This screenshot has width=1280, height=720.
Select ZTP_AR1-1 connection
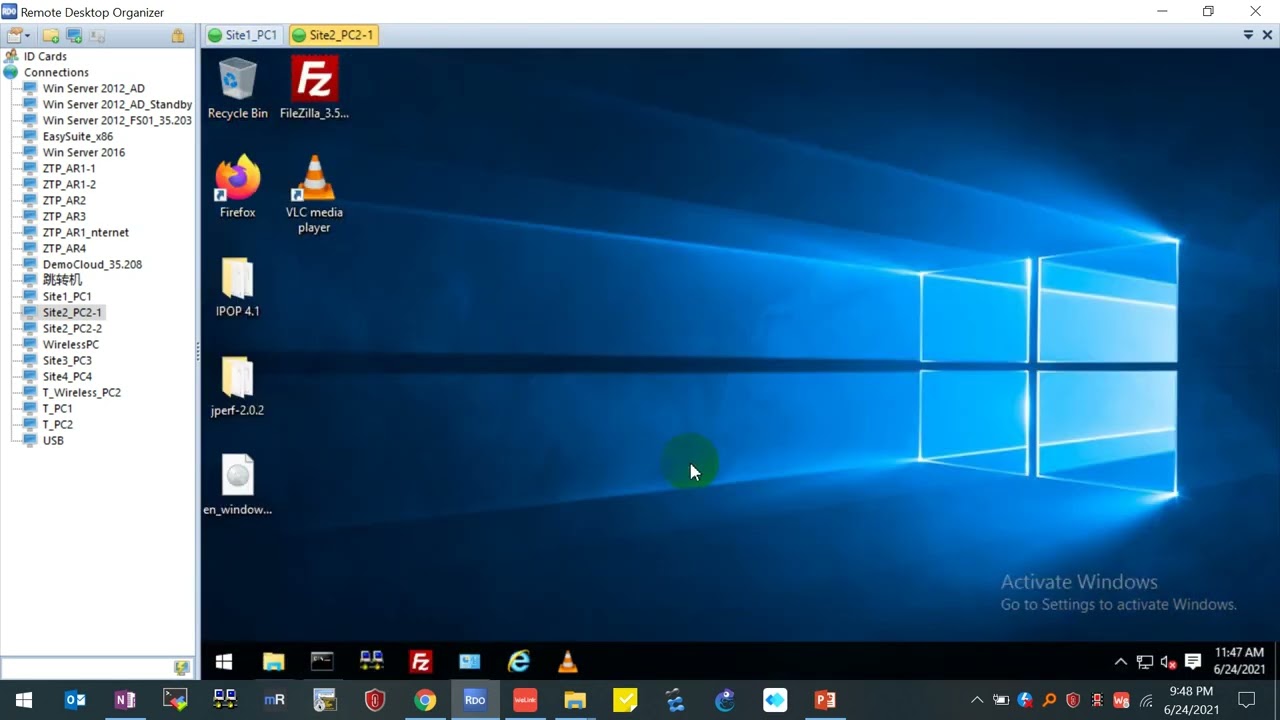tap(69, 169)
